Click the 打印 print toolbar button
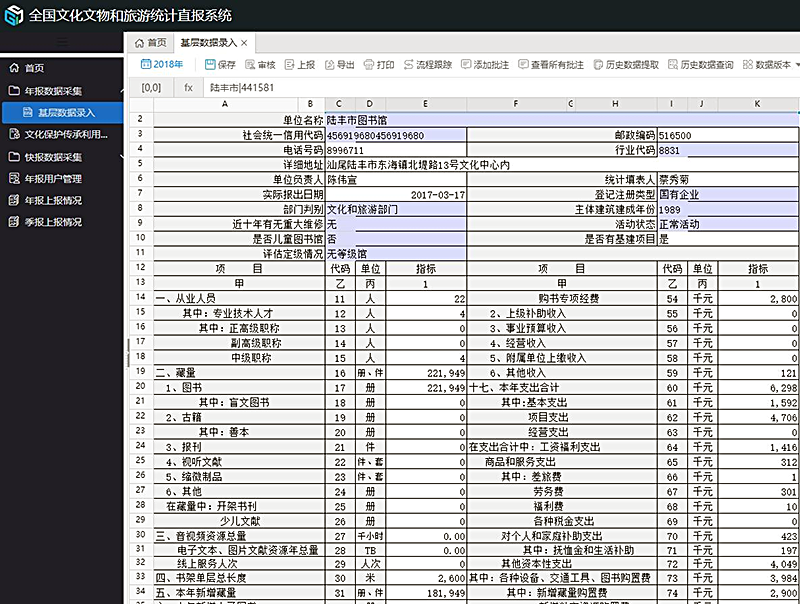Viewport: 800px width, 604px height. (x=379, y=64)
